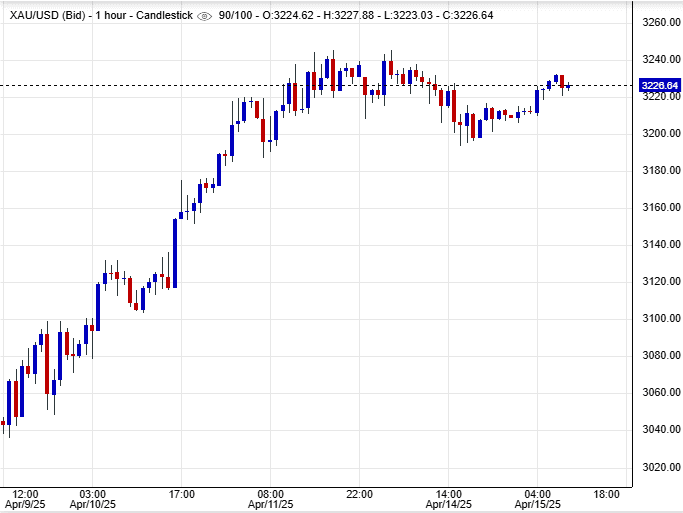Click the 3140.00 price axis label
The height and width of the screenshot is (513, 683).
658,244
